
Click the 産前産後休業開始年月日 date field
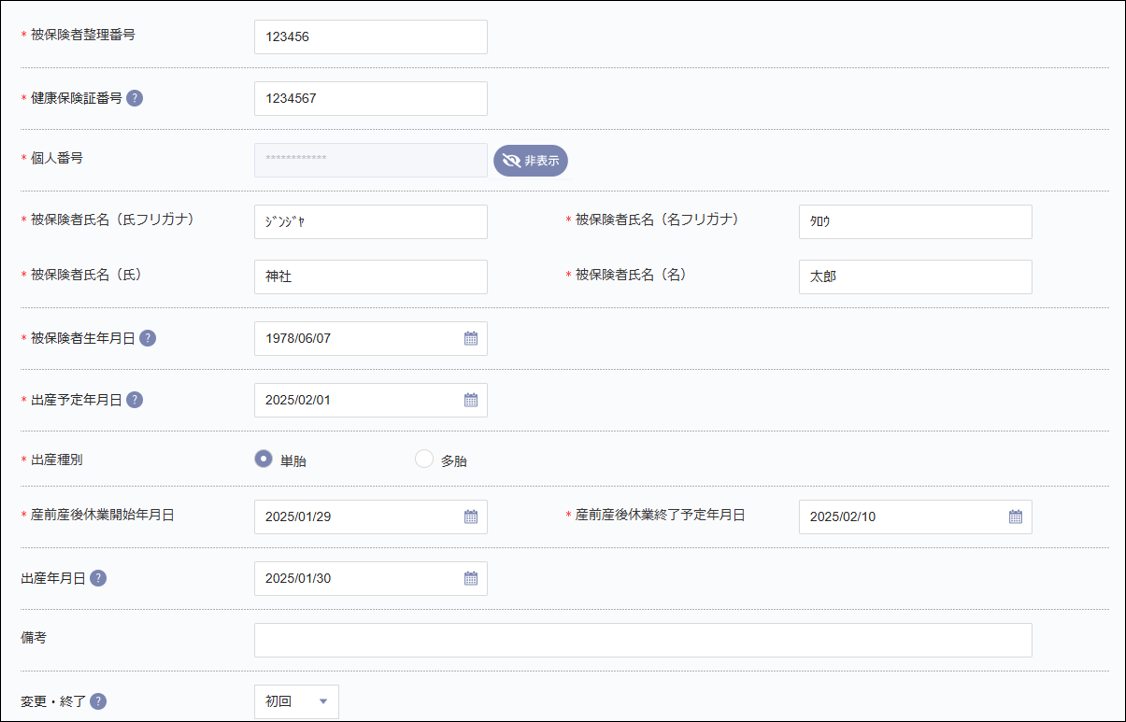[x=360, y=516]
